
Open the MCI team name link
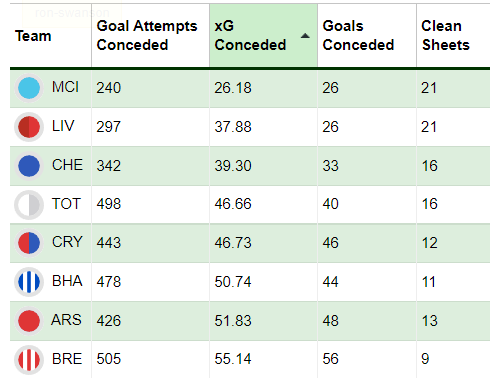(65, 87)
